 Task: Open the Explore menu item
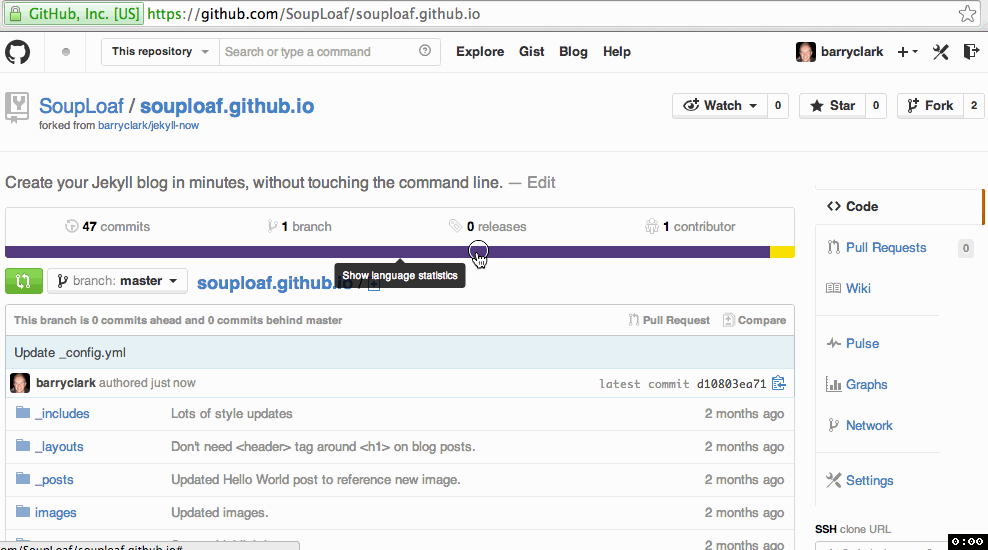coord(480,52)
